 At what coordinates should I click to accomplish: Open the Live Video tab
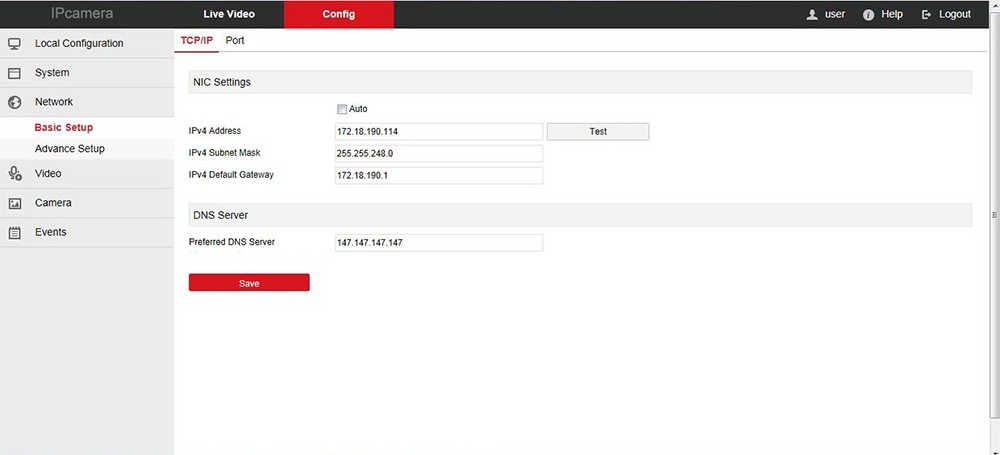(229, 14)
